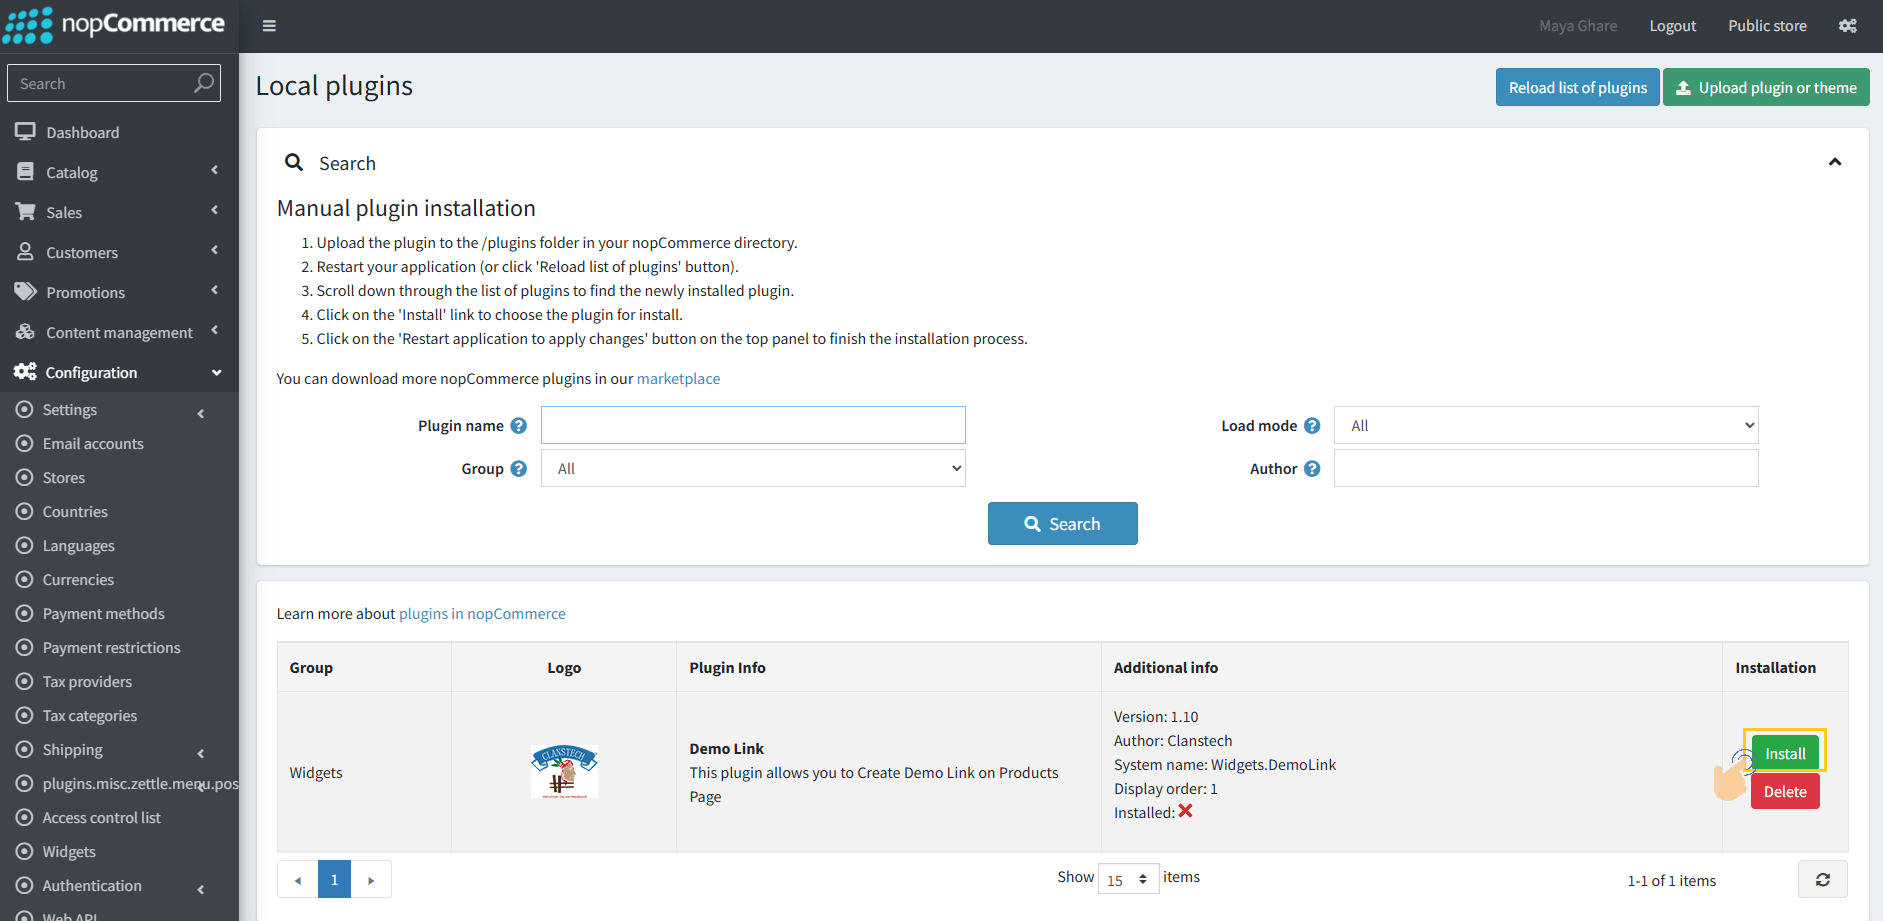
Task: Click the Plugin name help question icon
Action: click(518, 426)
